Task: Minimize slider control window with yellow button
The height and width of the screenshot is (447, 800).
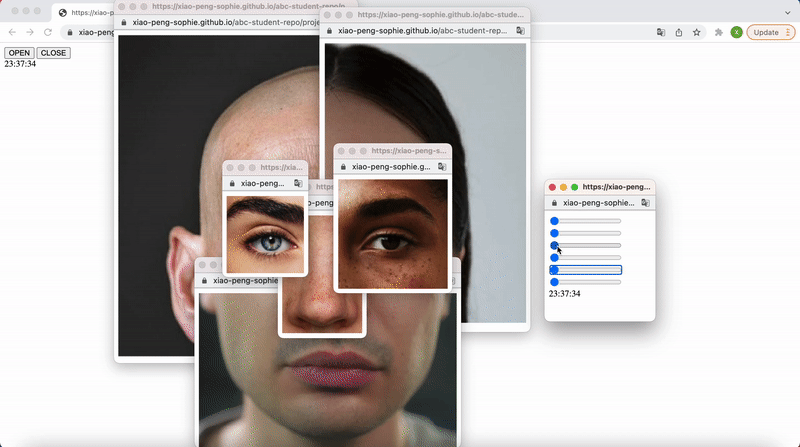Action: [x=563, y=187]
